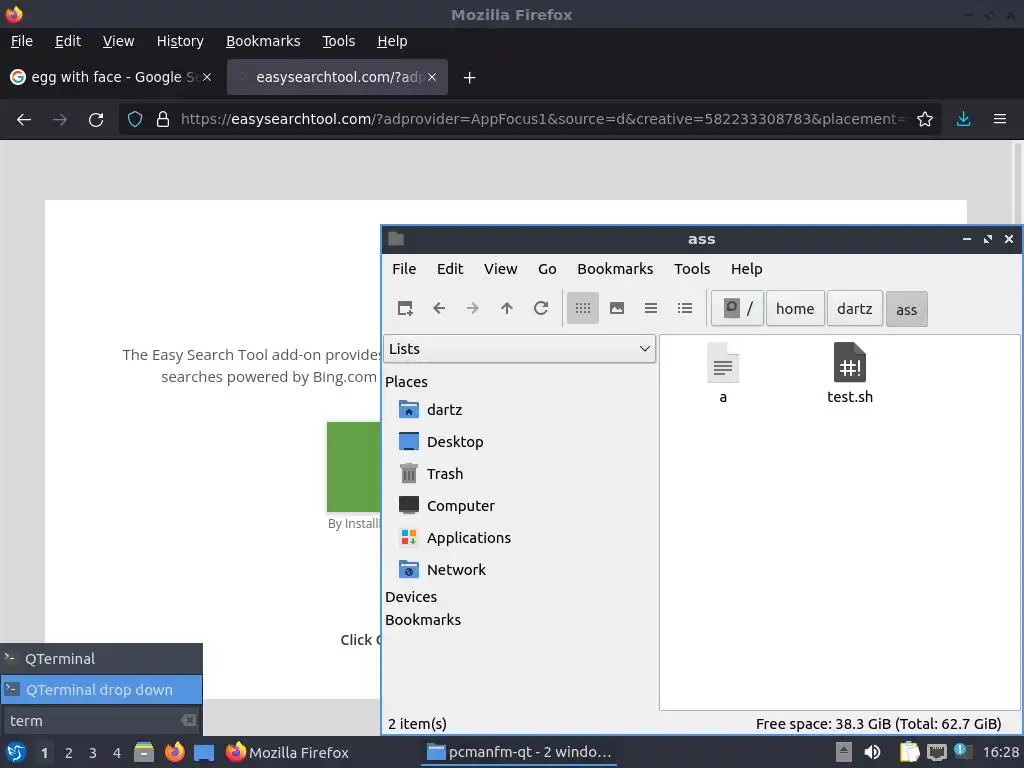Open the file manager Help menu
The height and width of the screenshot is (768, 1024).
746,269
